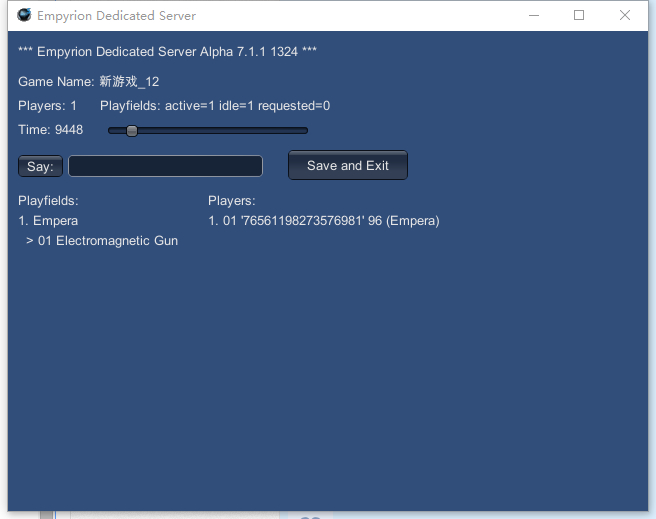
Task: Click the Say: button
Action: click(x=40, y=166)
